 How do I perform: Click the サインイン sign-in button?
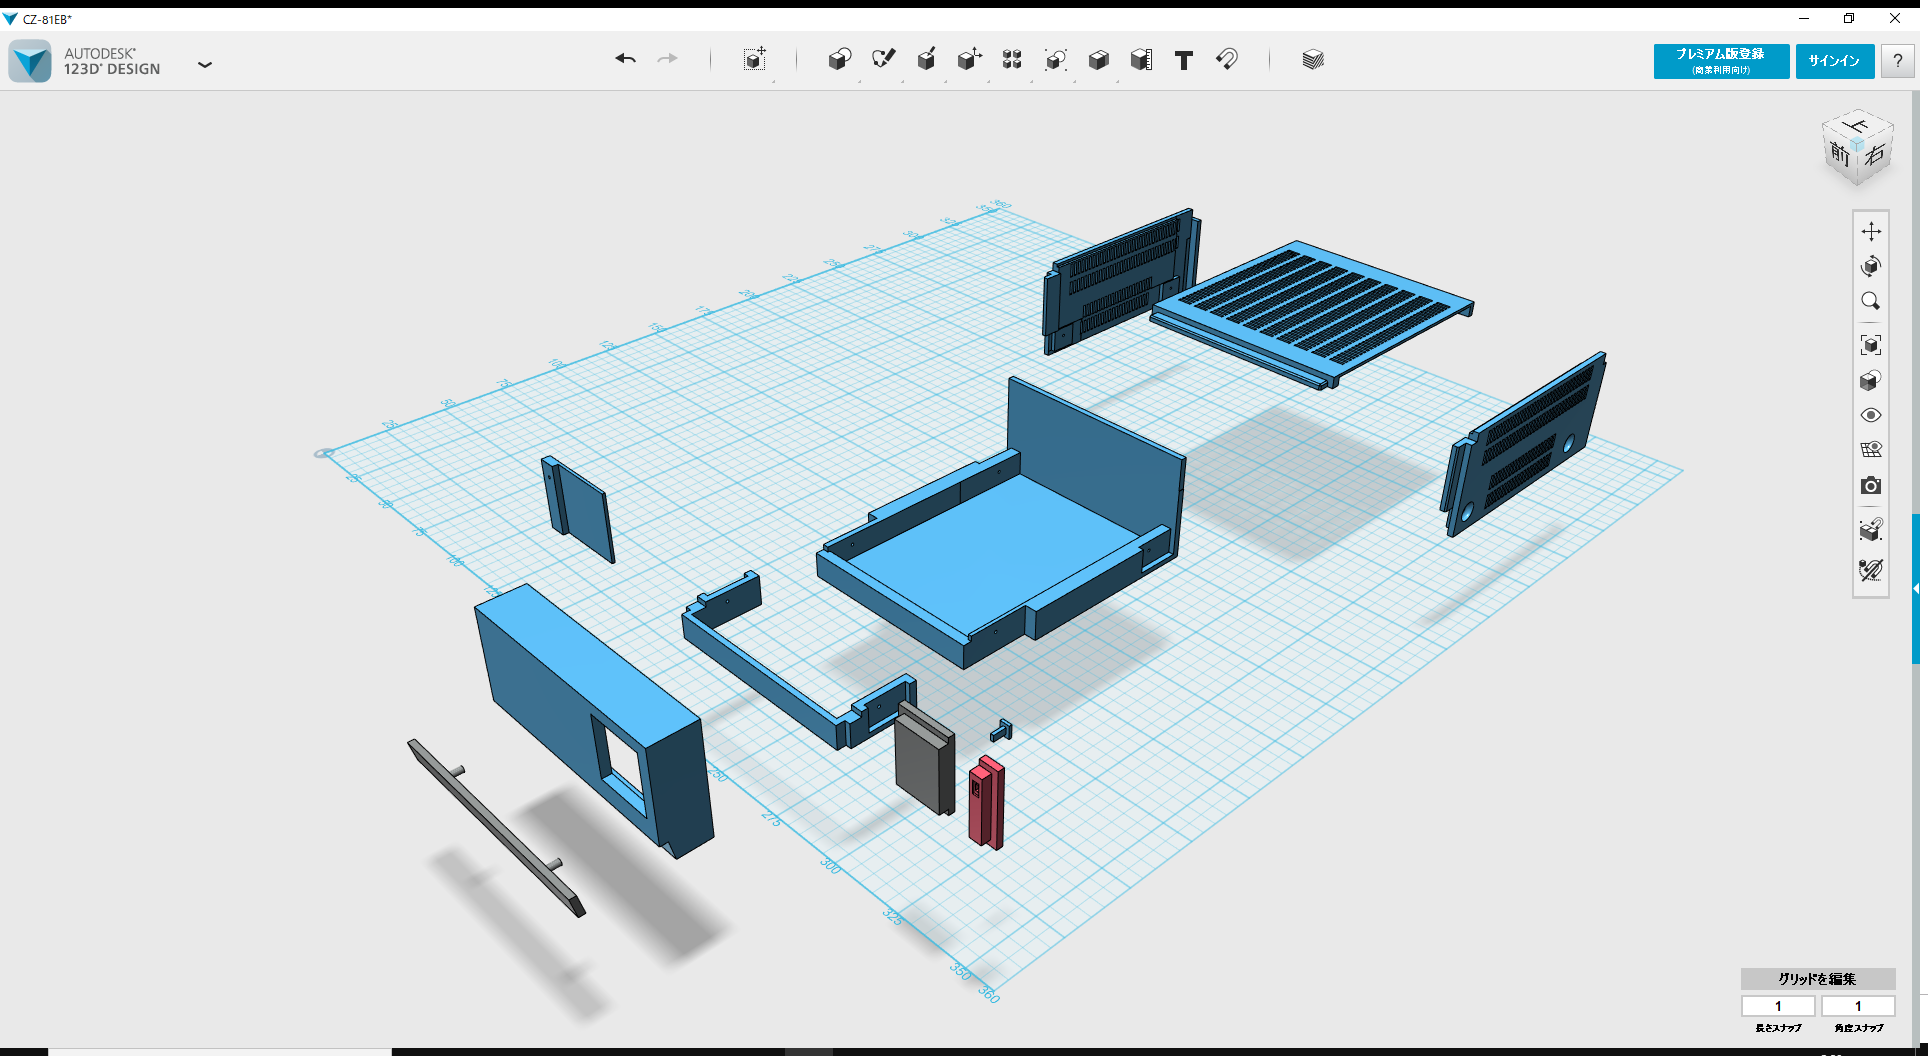pos(1834,61)
